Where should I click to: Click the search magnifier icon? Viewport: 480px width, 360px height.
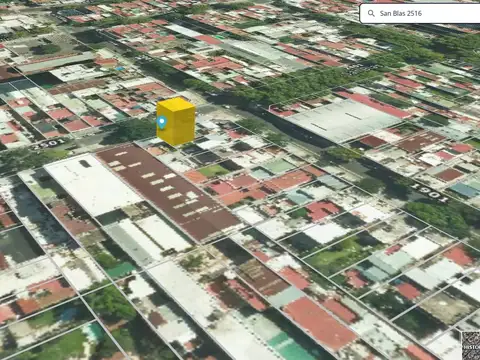[371, 13]
